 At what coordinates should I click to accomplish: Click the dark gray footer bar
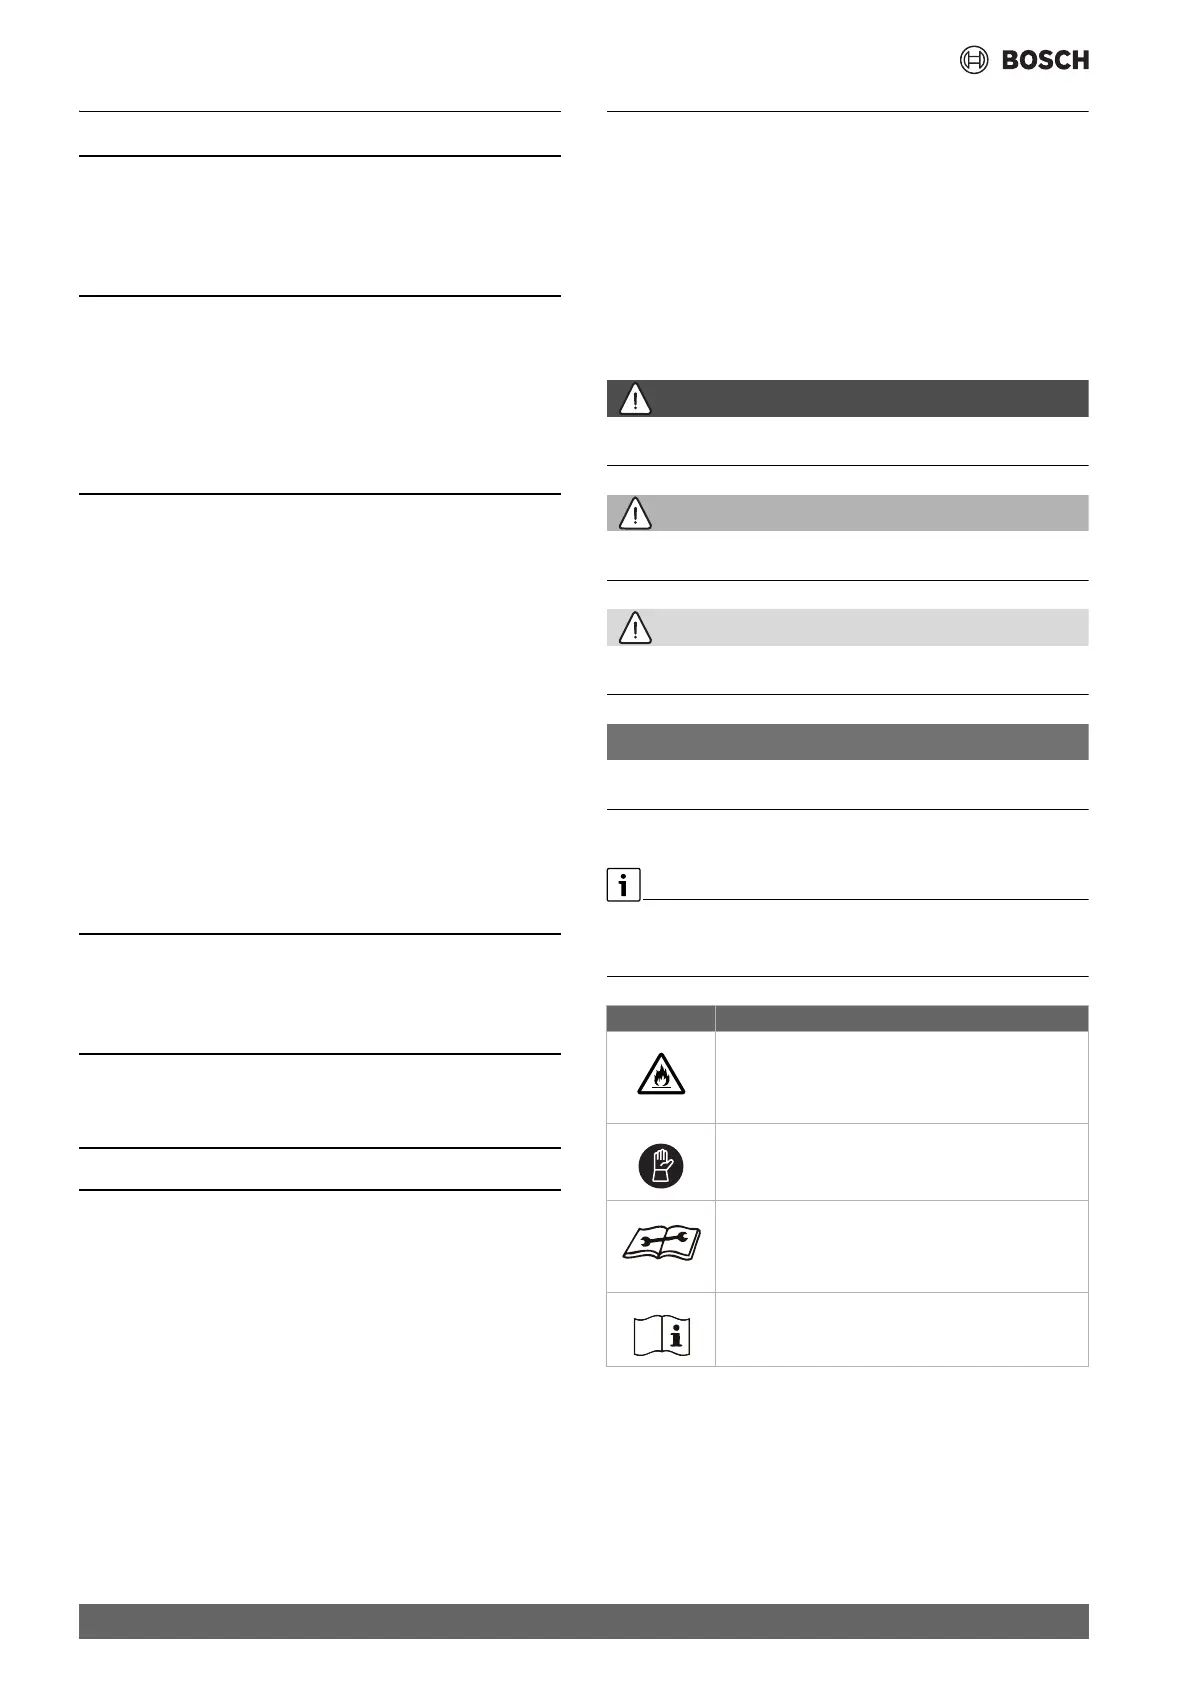click(583, 1621)
